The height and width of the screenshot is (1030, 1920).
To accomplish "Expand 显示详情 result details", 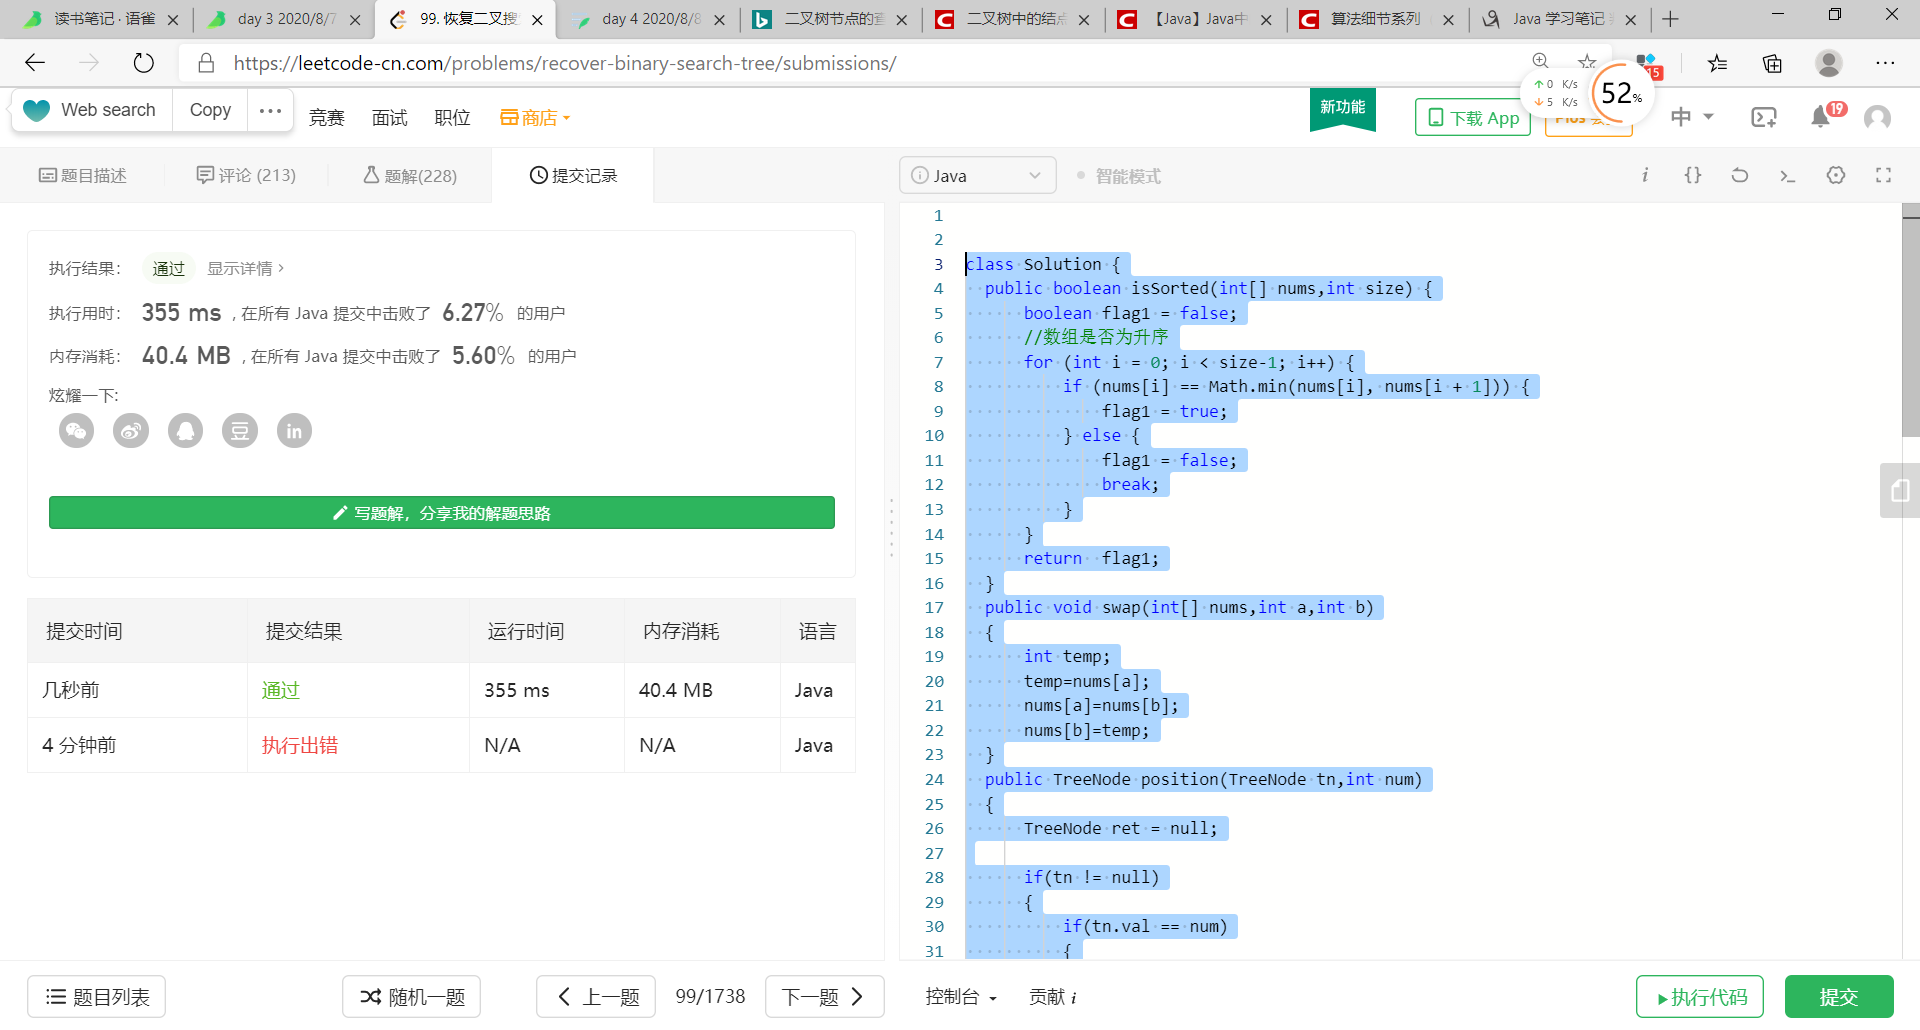I will point(245,268).
